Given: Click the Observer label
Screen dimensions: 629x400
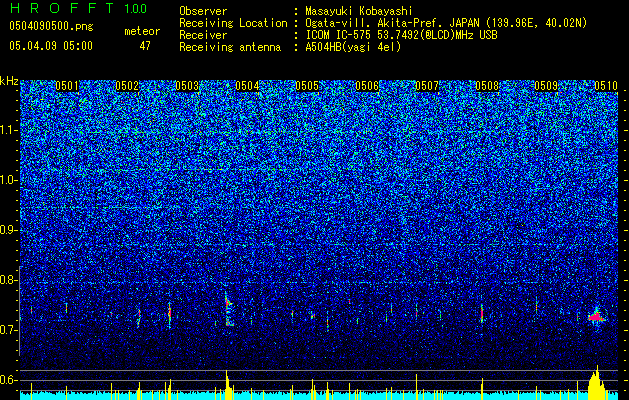Looking at the screenshot, I should 203,11.
